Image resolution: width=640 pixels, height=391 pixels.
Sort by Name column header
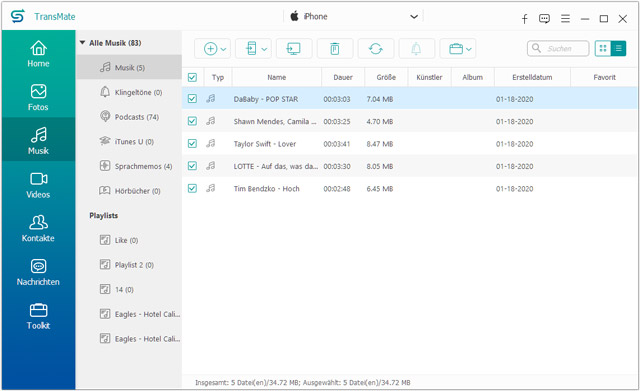click(277, 77)
